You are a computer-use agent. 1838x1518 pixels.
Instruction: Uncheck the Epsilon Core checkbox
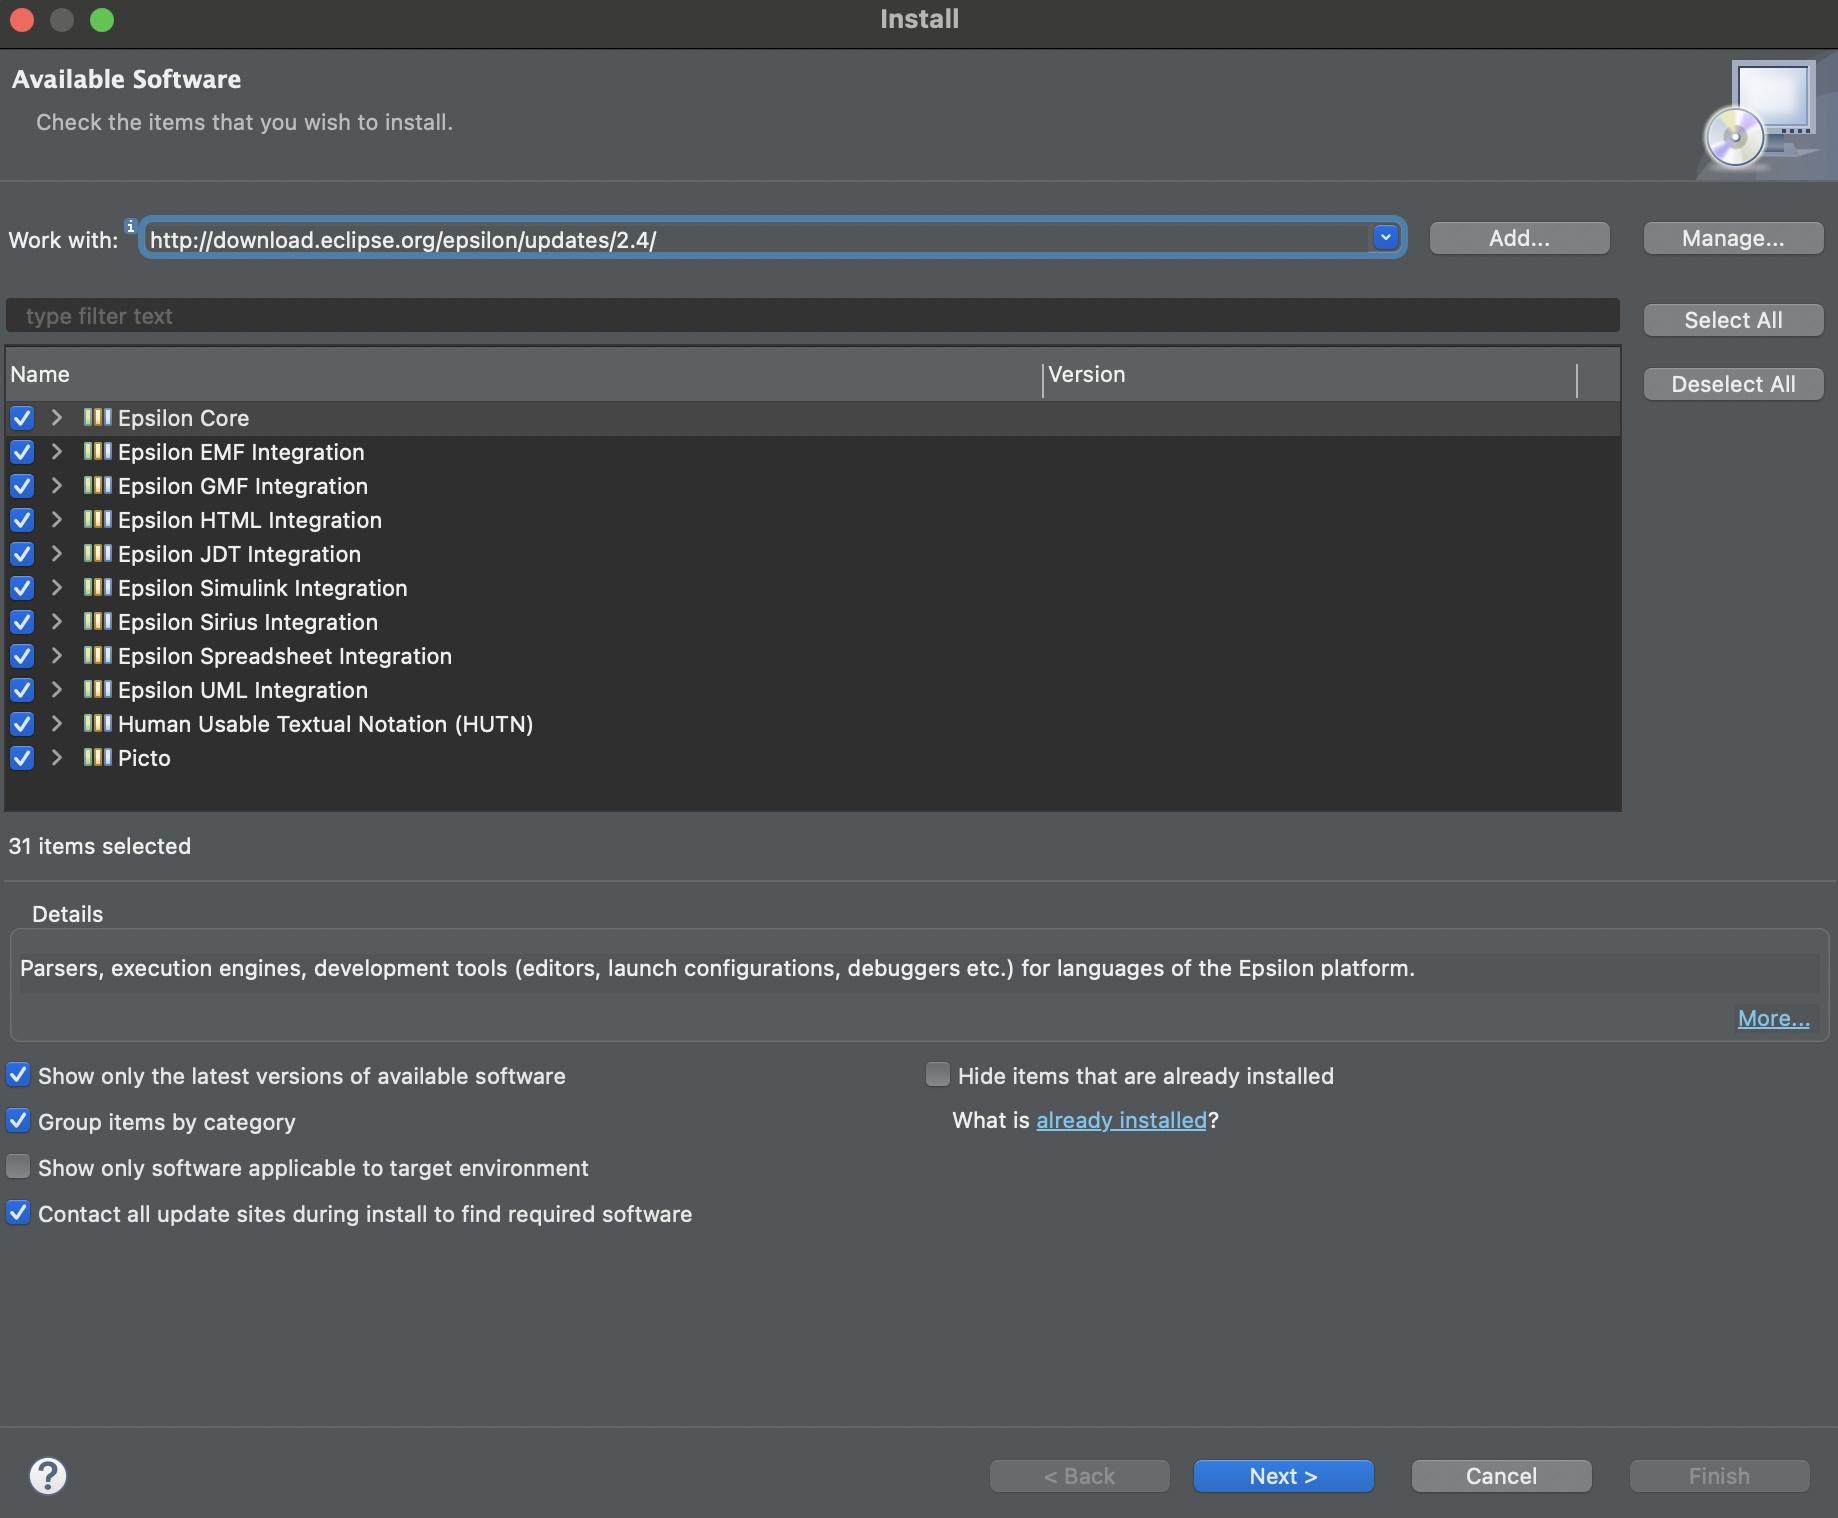coord(22,418)
